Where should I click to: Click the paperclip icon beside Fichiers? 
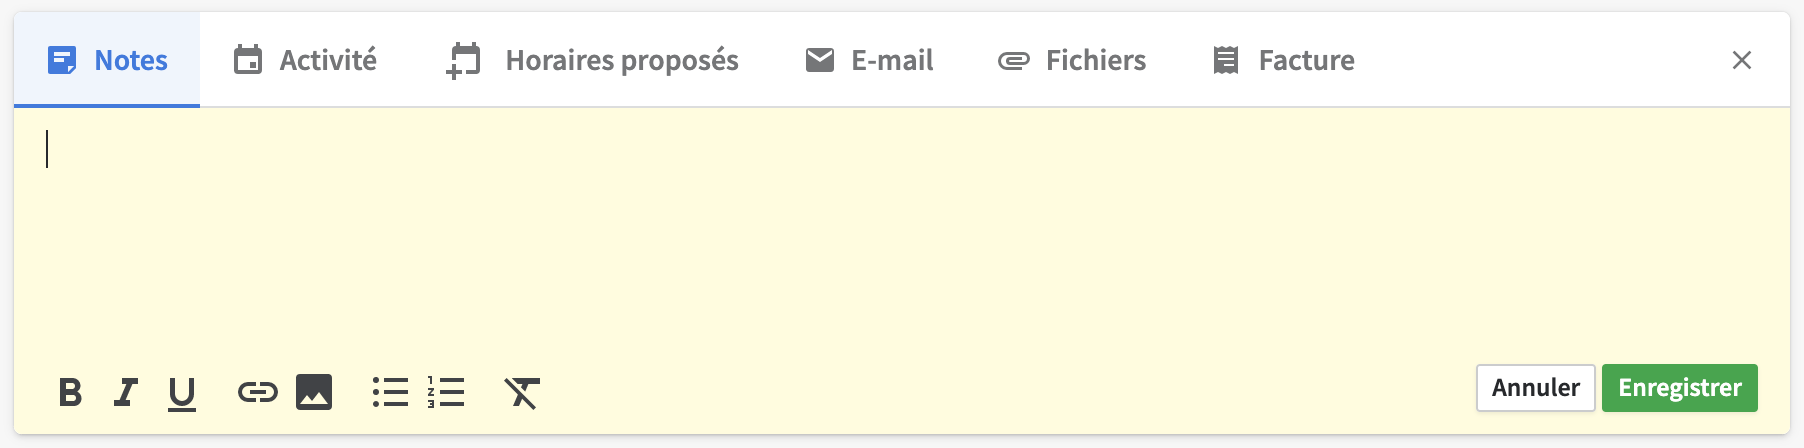(x=1014, y=61)
